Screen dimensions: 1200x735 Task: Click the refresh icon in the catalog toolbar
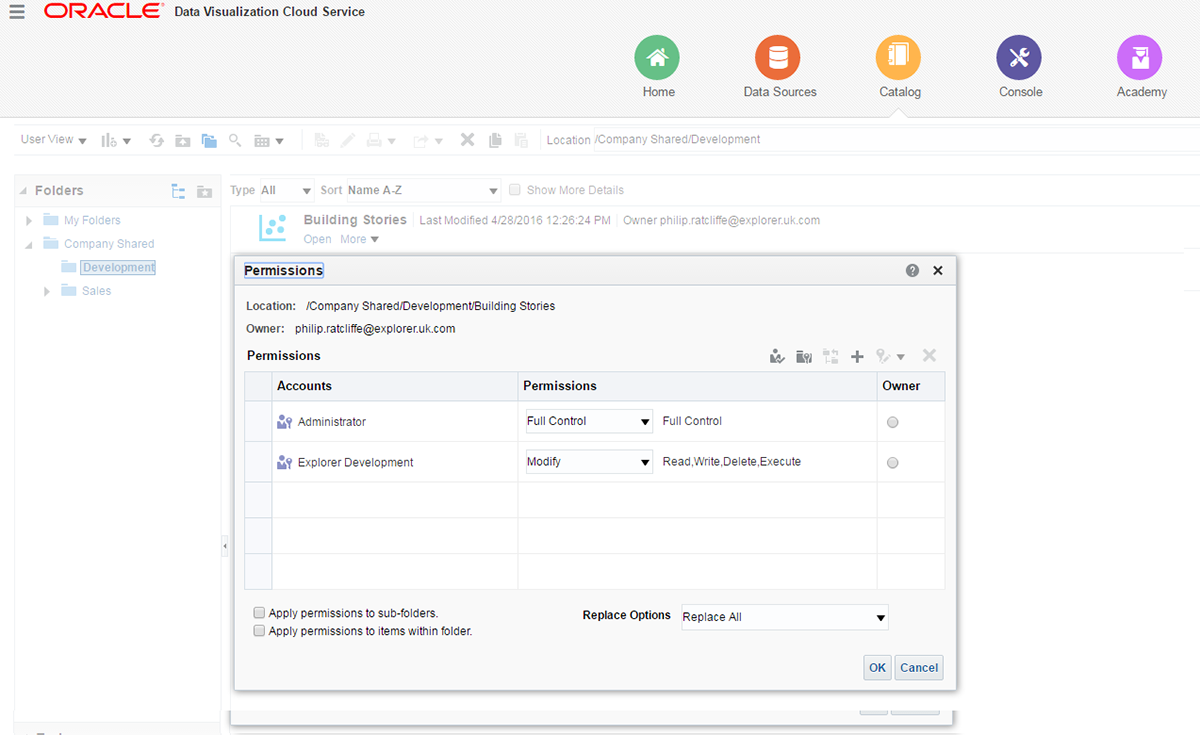click(x=157, y=141)
